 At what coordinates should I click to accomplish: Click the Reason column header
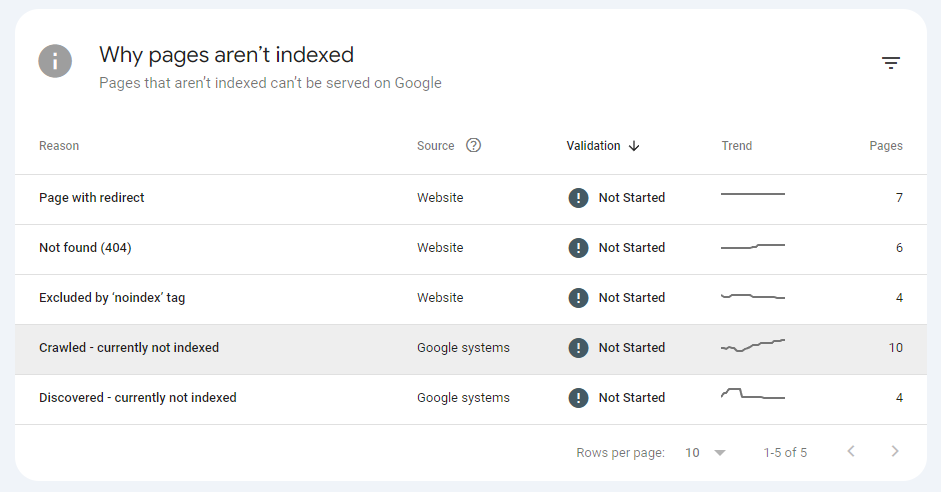(59, 146)
